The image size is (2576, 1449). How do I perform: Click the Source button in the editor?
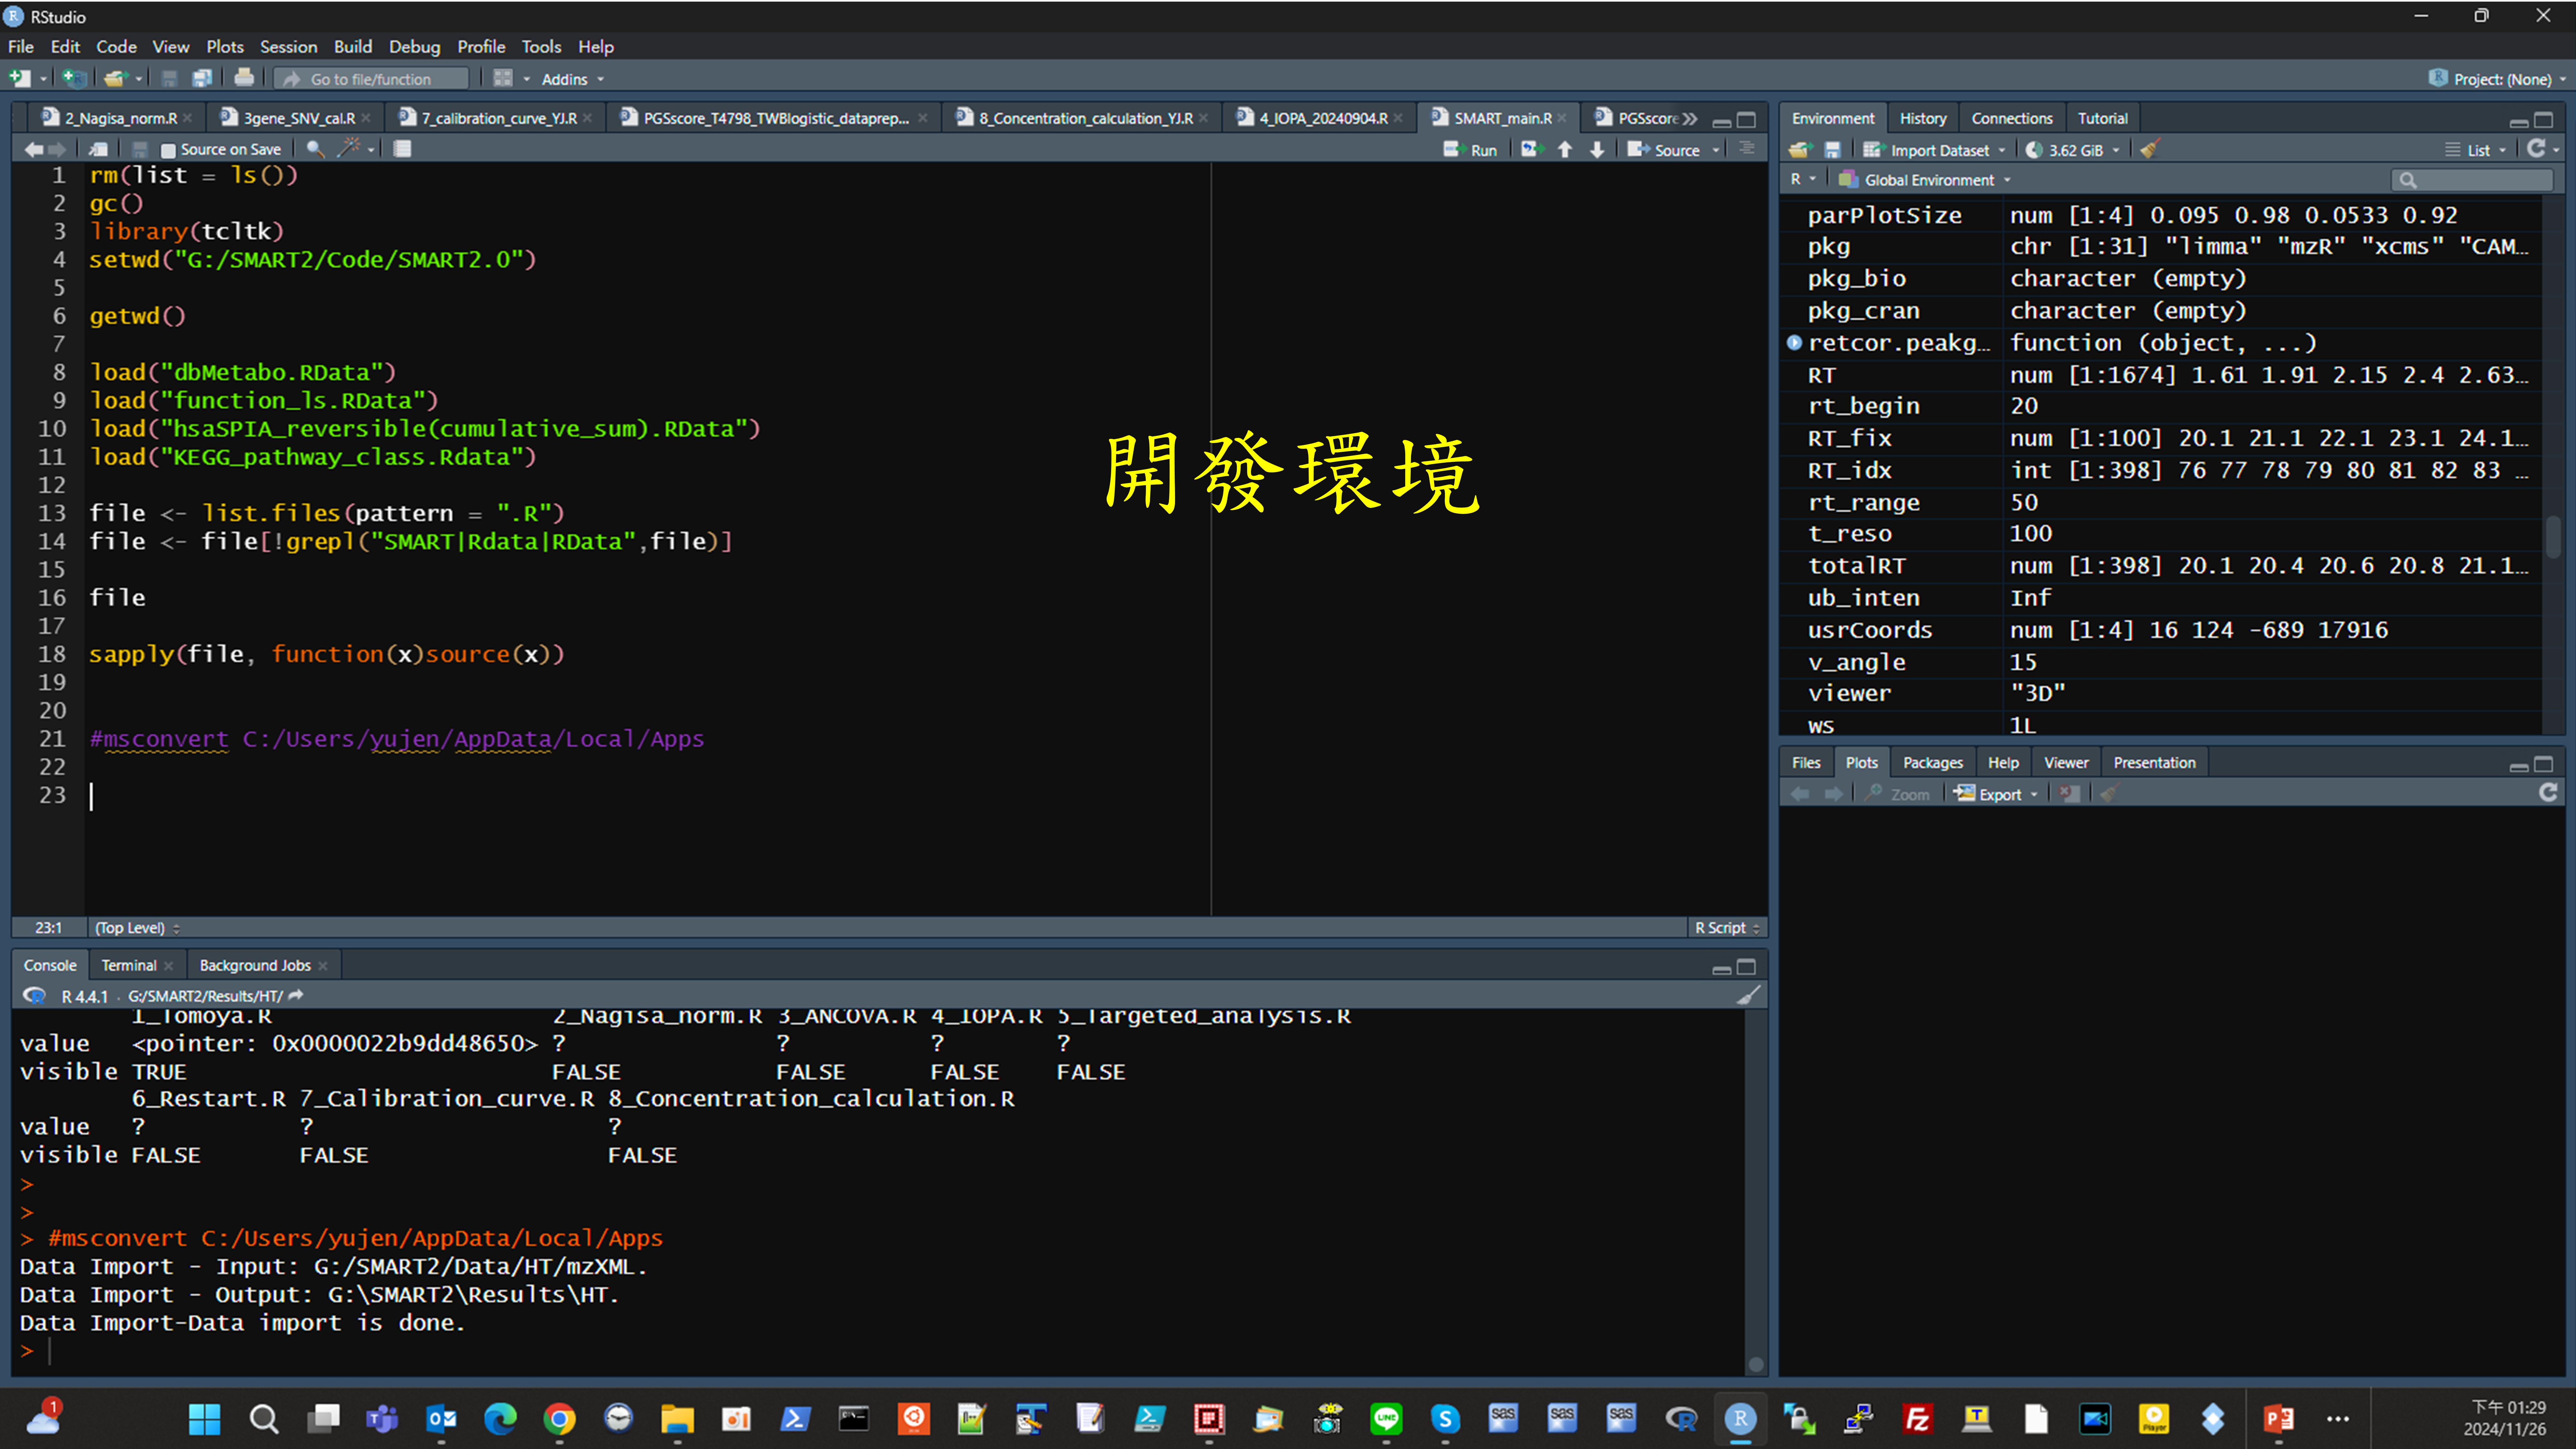1664,150
